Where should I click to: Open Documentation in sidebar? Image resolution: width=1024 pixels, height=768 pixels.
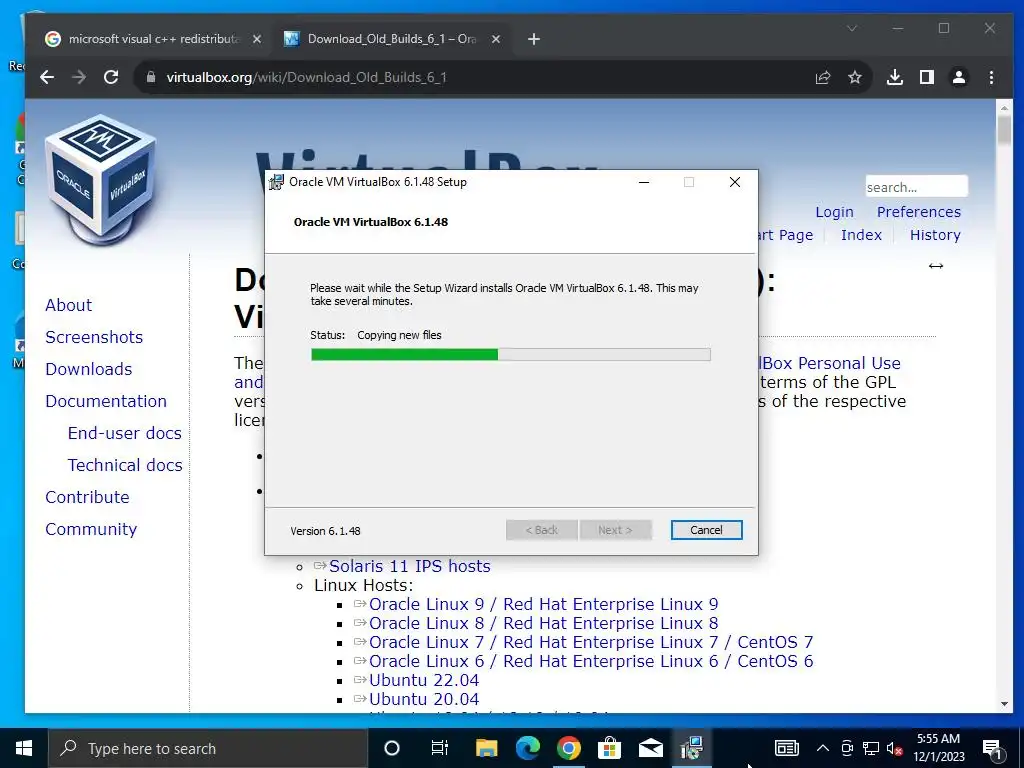(x=106, y=401)
